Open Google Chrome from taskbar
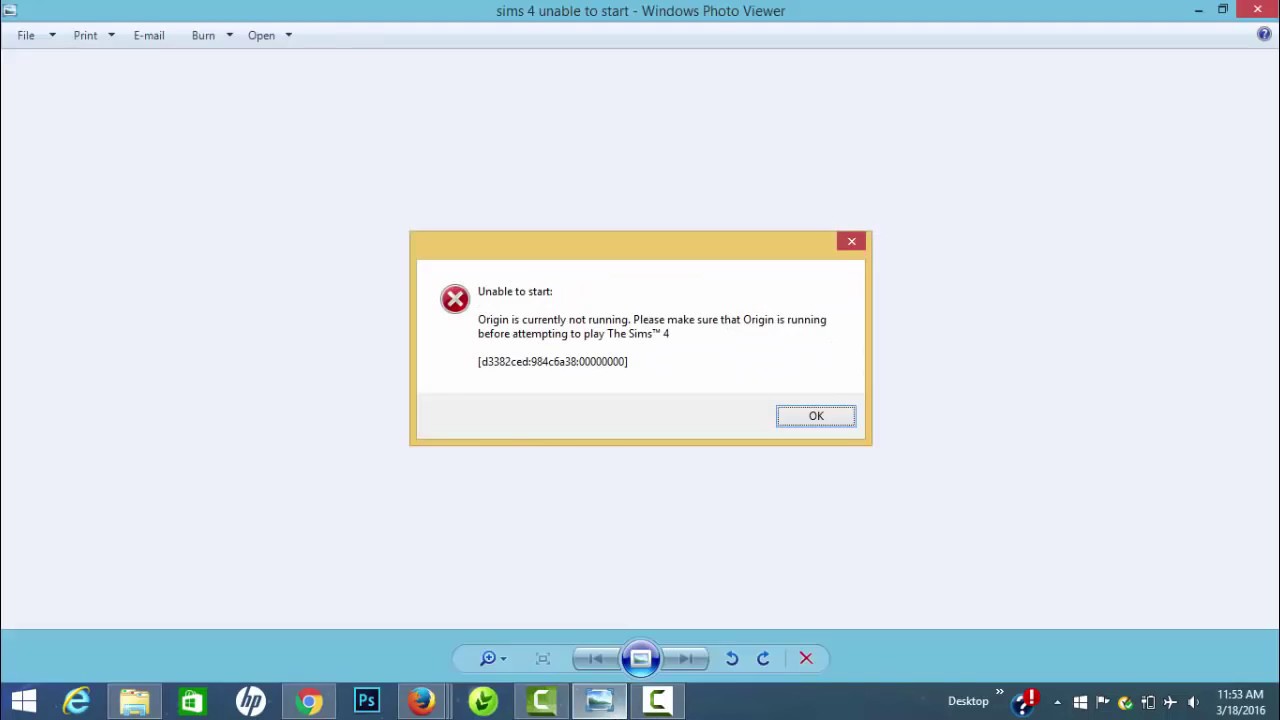The height and width of the screenshot is (720, 1280). click(x=309, y=702)
